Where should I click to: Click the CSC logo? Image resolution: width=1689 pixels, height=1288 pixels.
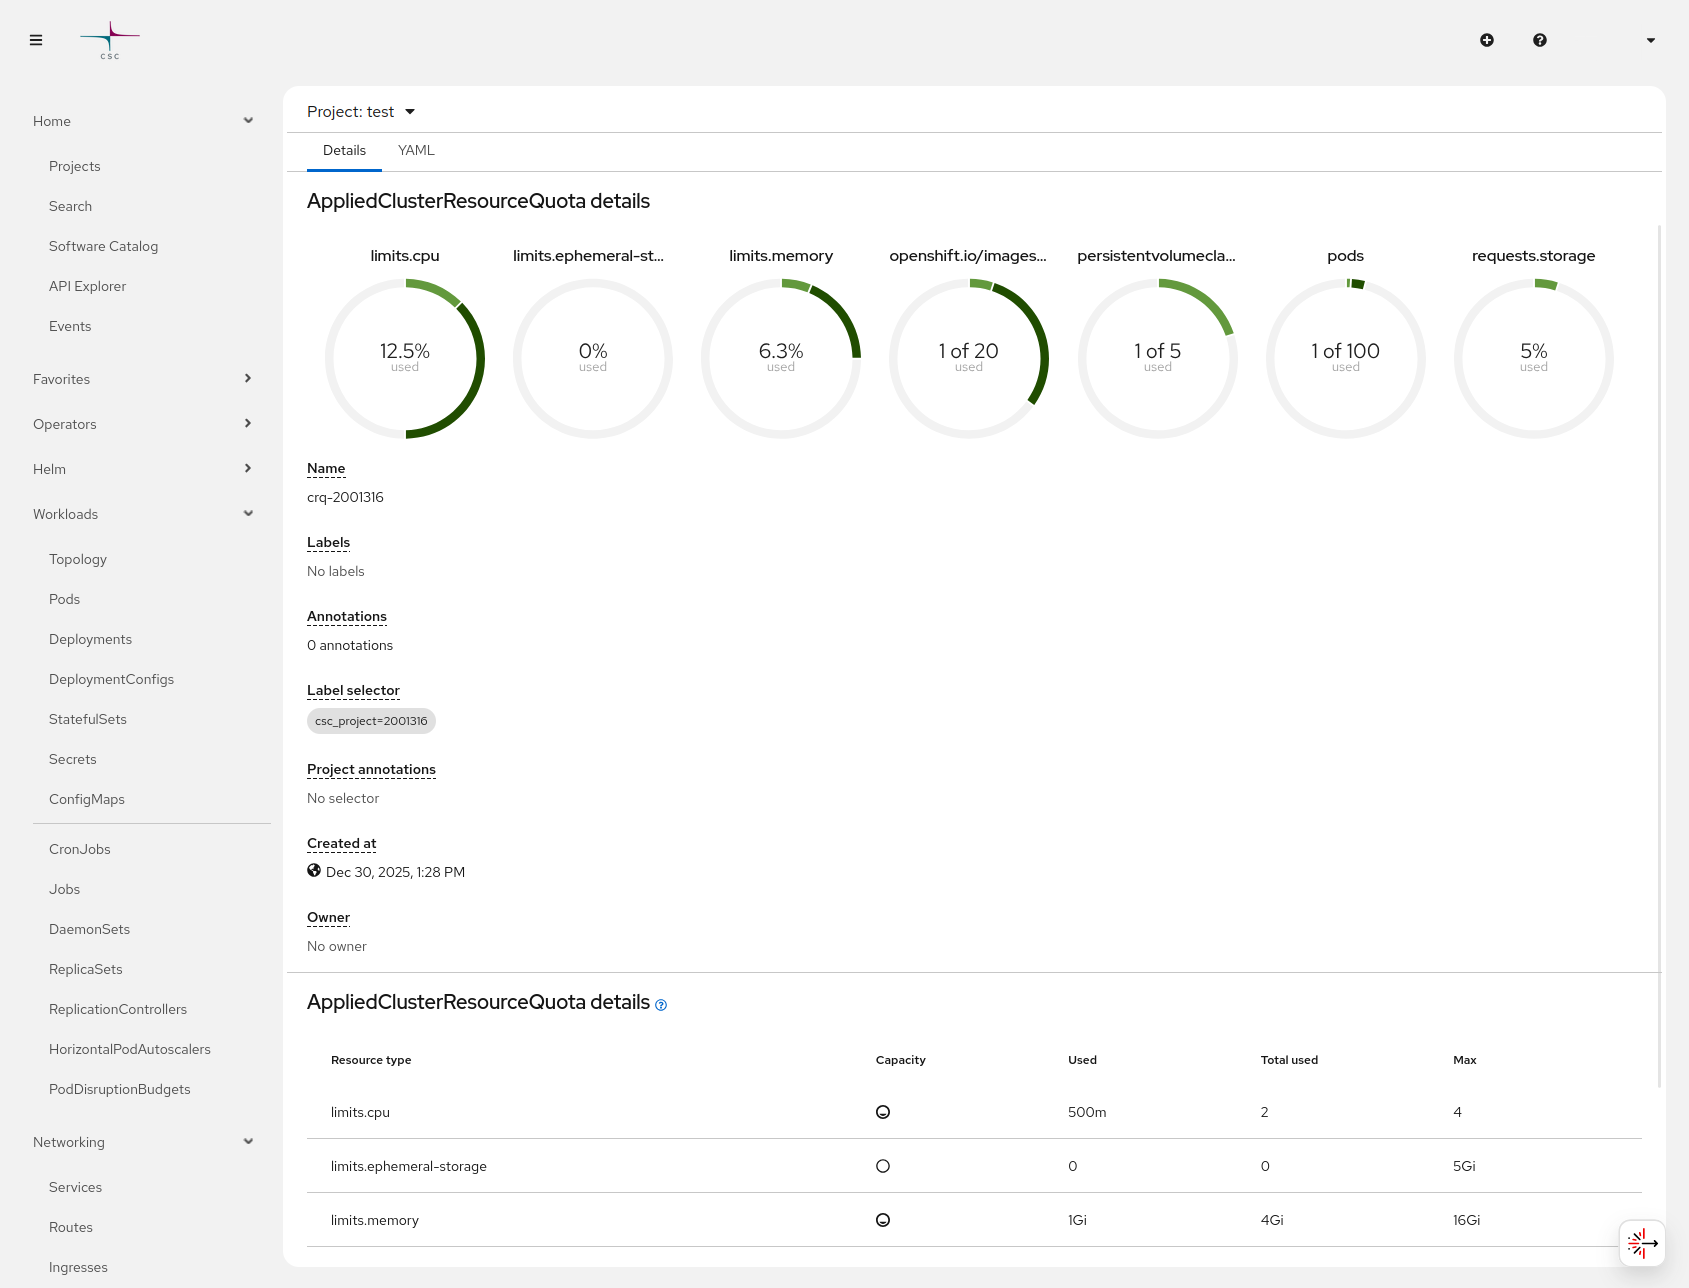coord(110,41)
